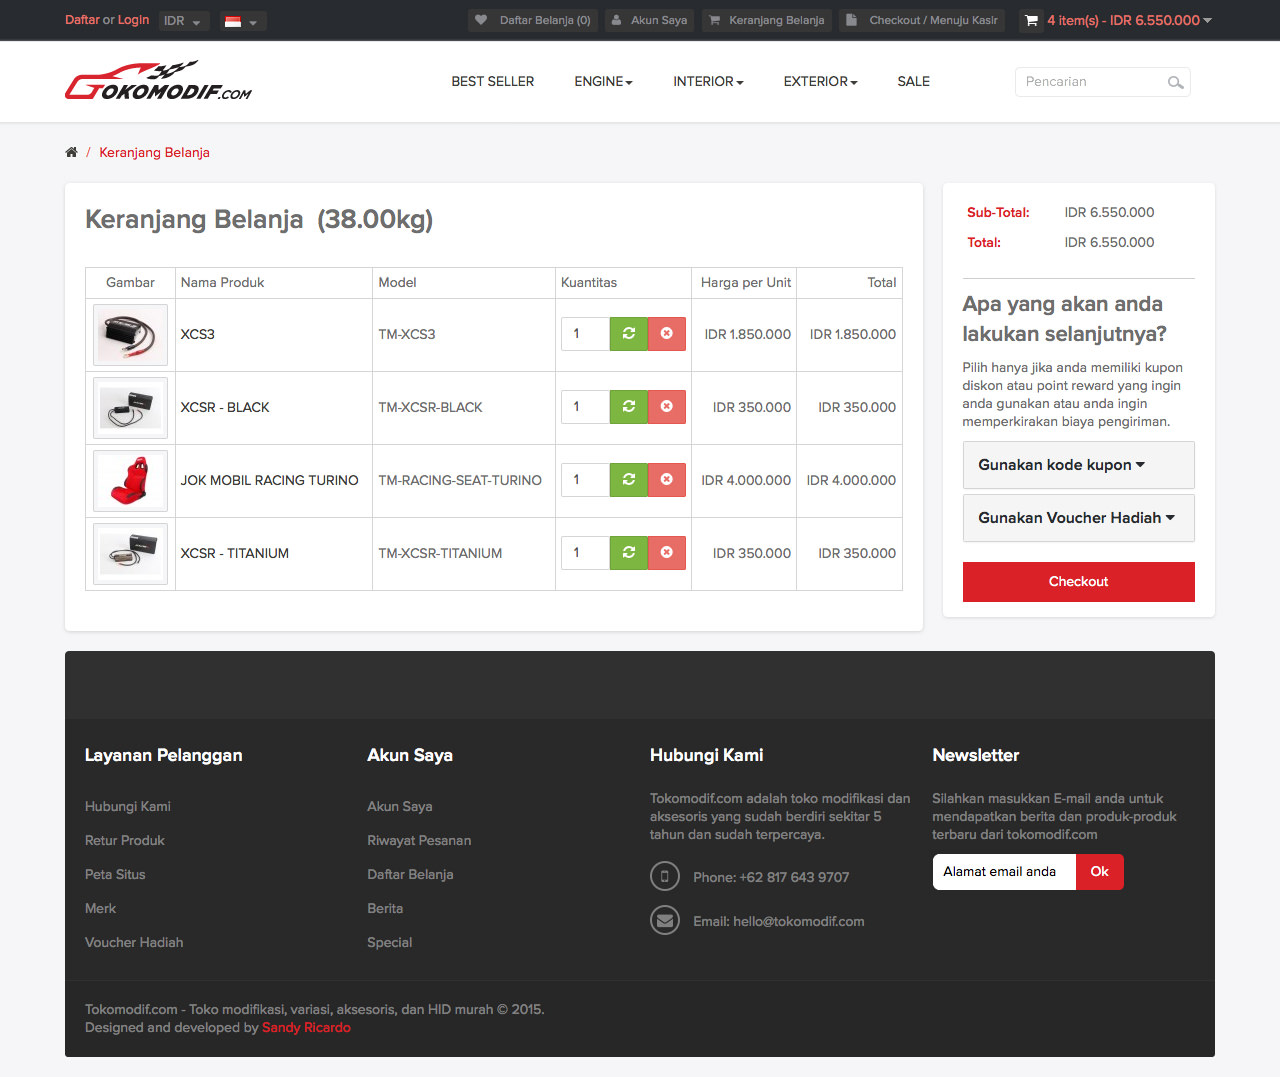Viewport: 1280px width, 1077px height.
Task: Click the red Checkout button
Action: coord(1079,582)
